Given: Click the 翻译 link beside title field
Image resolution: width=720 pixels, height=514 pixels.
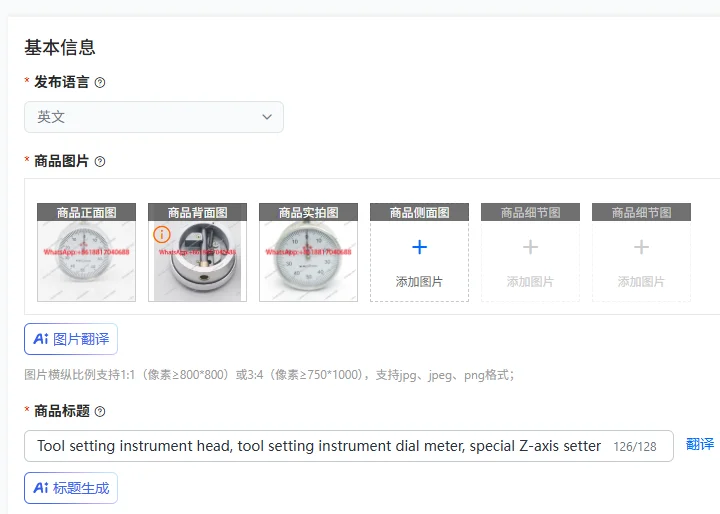Looking at the screenshot, I should [700, 444].
